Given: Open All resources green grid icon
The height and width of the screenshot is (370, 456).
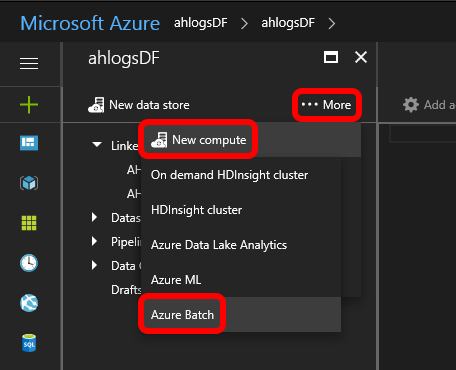Looking at the screenshot, I should [29, 223].
